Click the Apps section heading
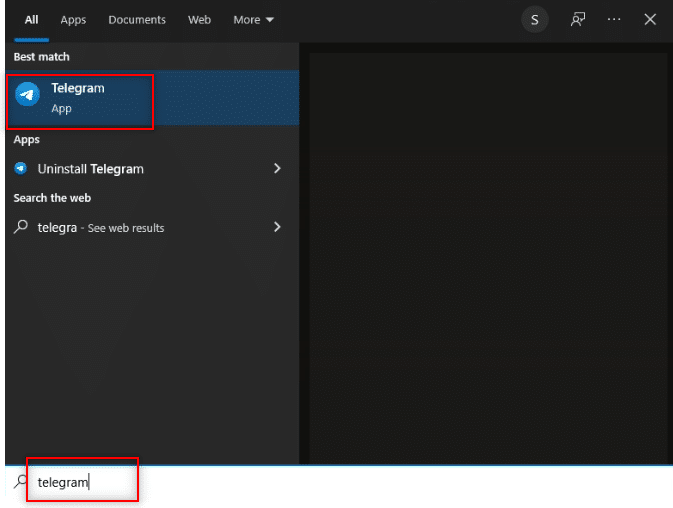The width and height of the screenshot is (673, 508). (27, 139)
